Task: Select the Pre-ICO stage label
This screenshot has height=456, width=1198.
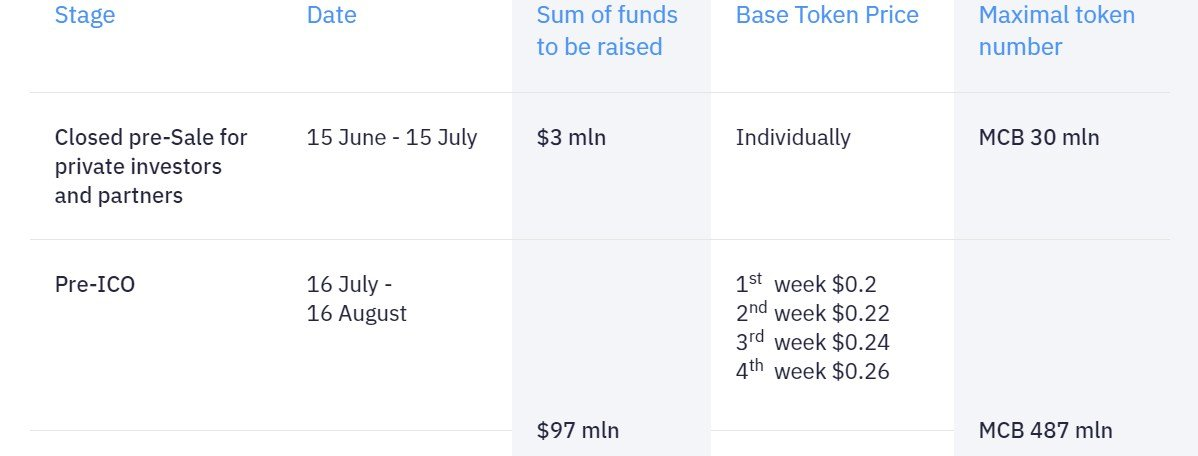Action: 95,284
